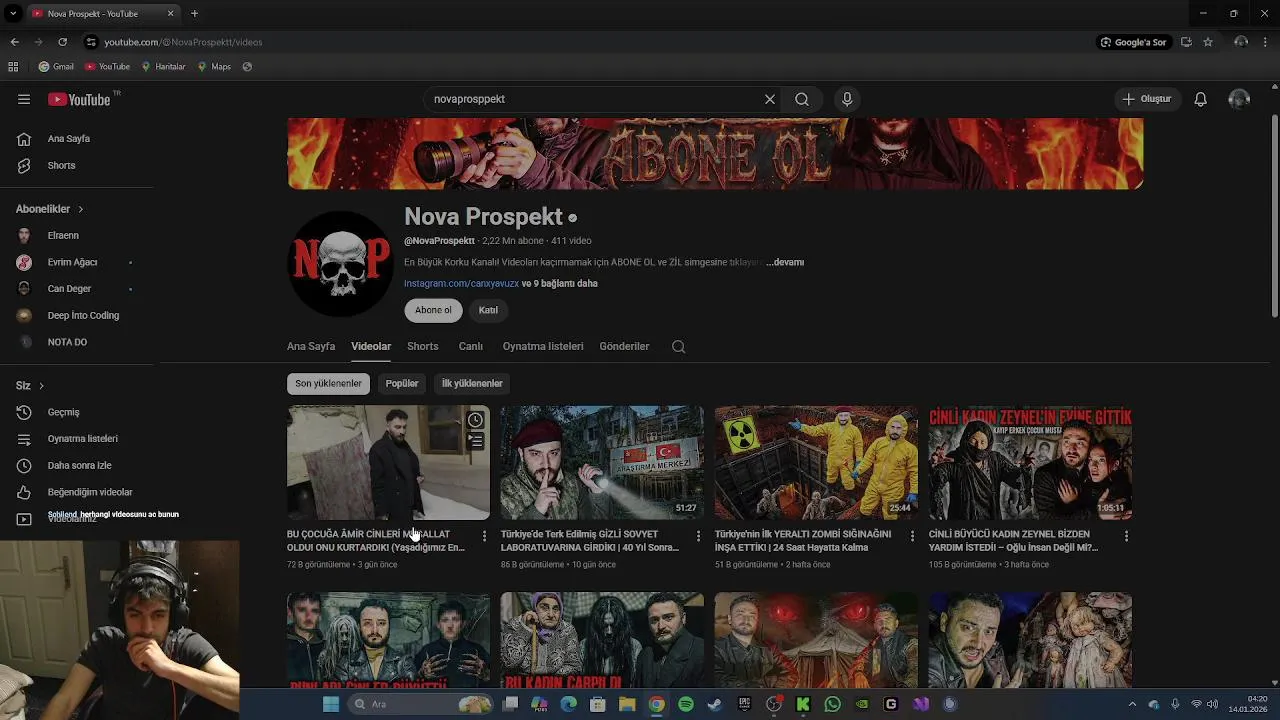This screenshot has width=1280, height=720.
Task: Open Steam from the taskbar
Action: pos(714,704)
